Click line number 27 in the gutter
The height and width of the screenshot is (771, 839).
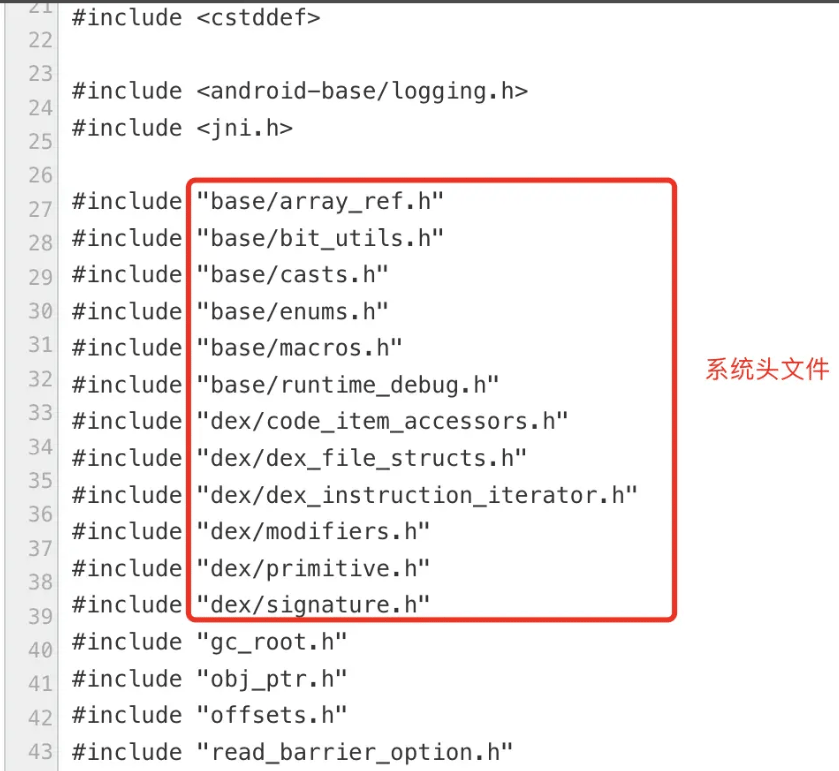41,209
